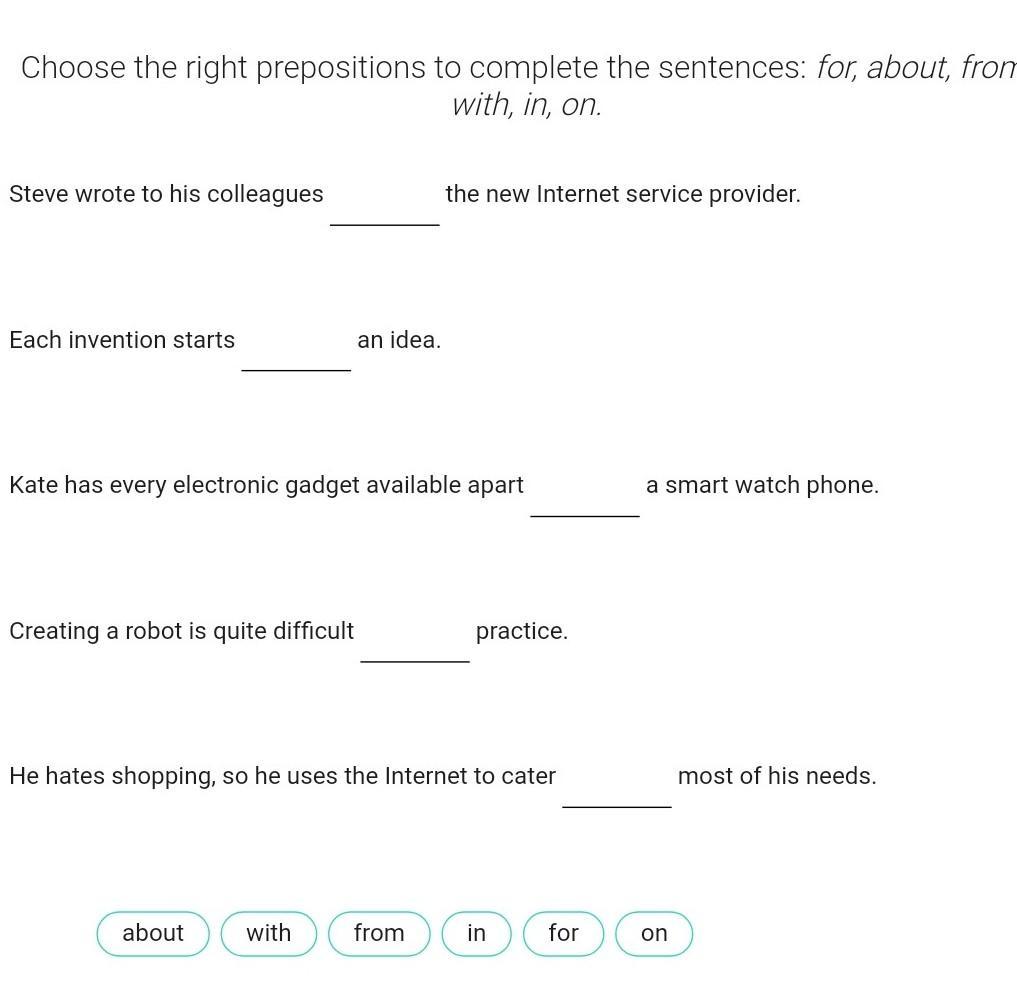This screenshot has width=1017, height=982.
Task: Click the 'Creating a robot is quite difficult' text
Action: (181, 631)
